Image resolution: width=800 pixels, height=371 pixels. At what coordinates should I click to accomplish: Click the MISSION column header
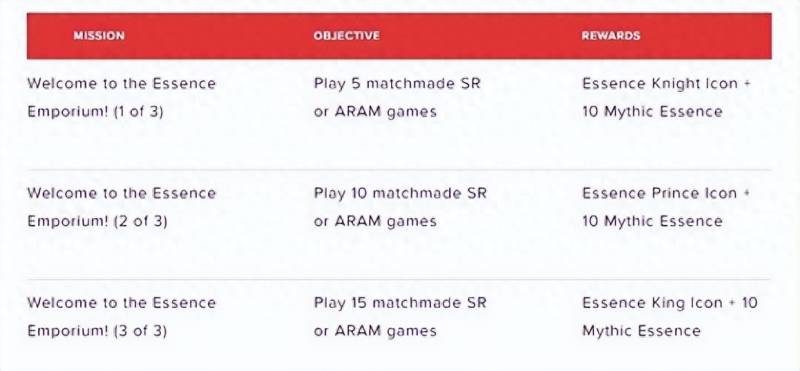(x=99, y=36)
